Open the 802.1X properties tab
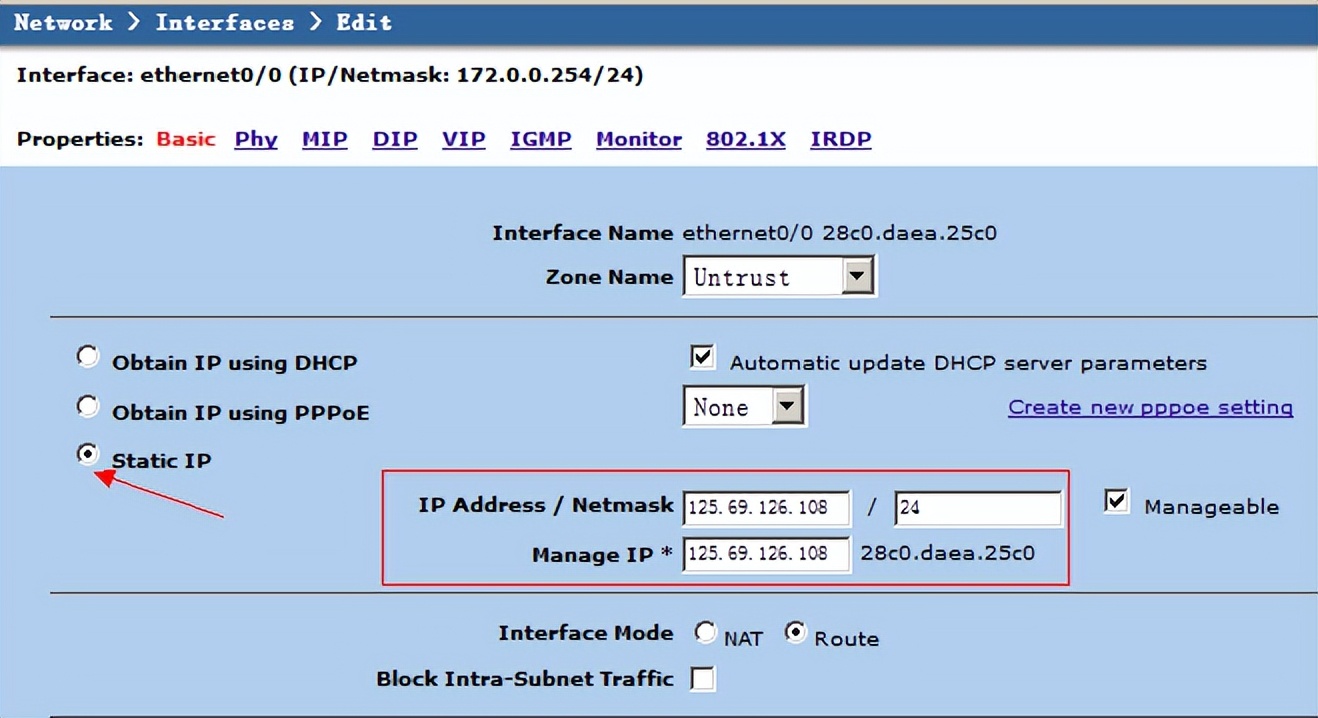Screen dimensions: 1318x718 [746, 139]
